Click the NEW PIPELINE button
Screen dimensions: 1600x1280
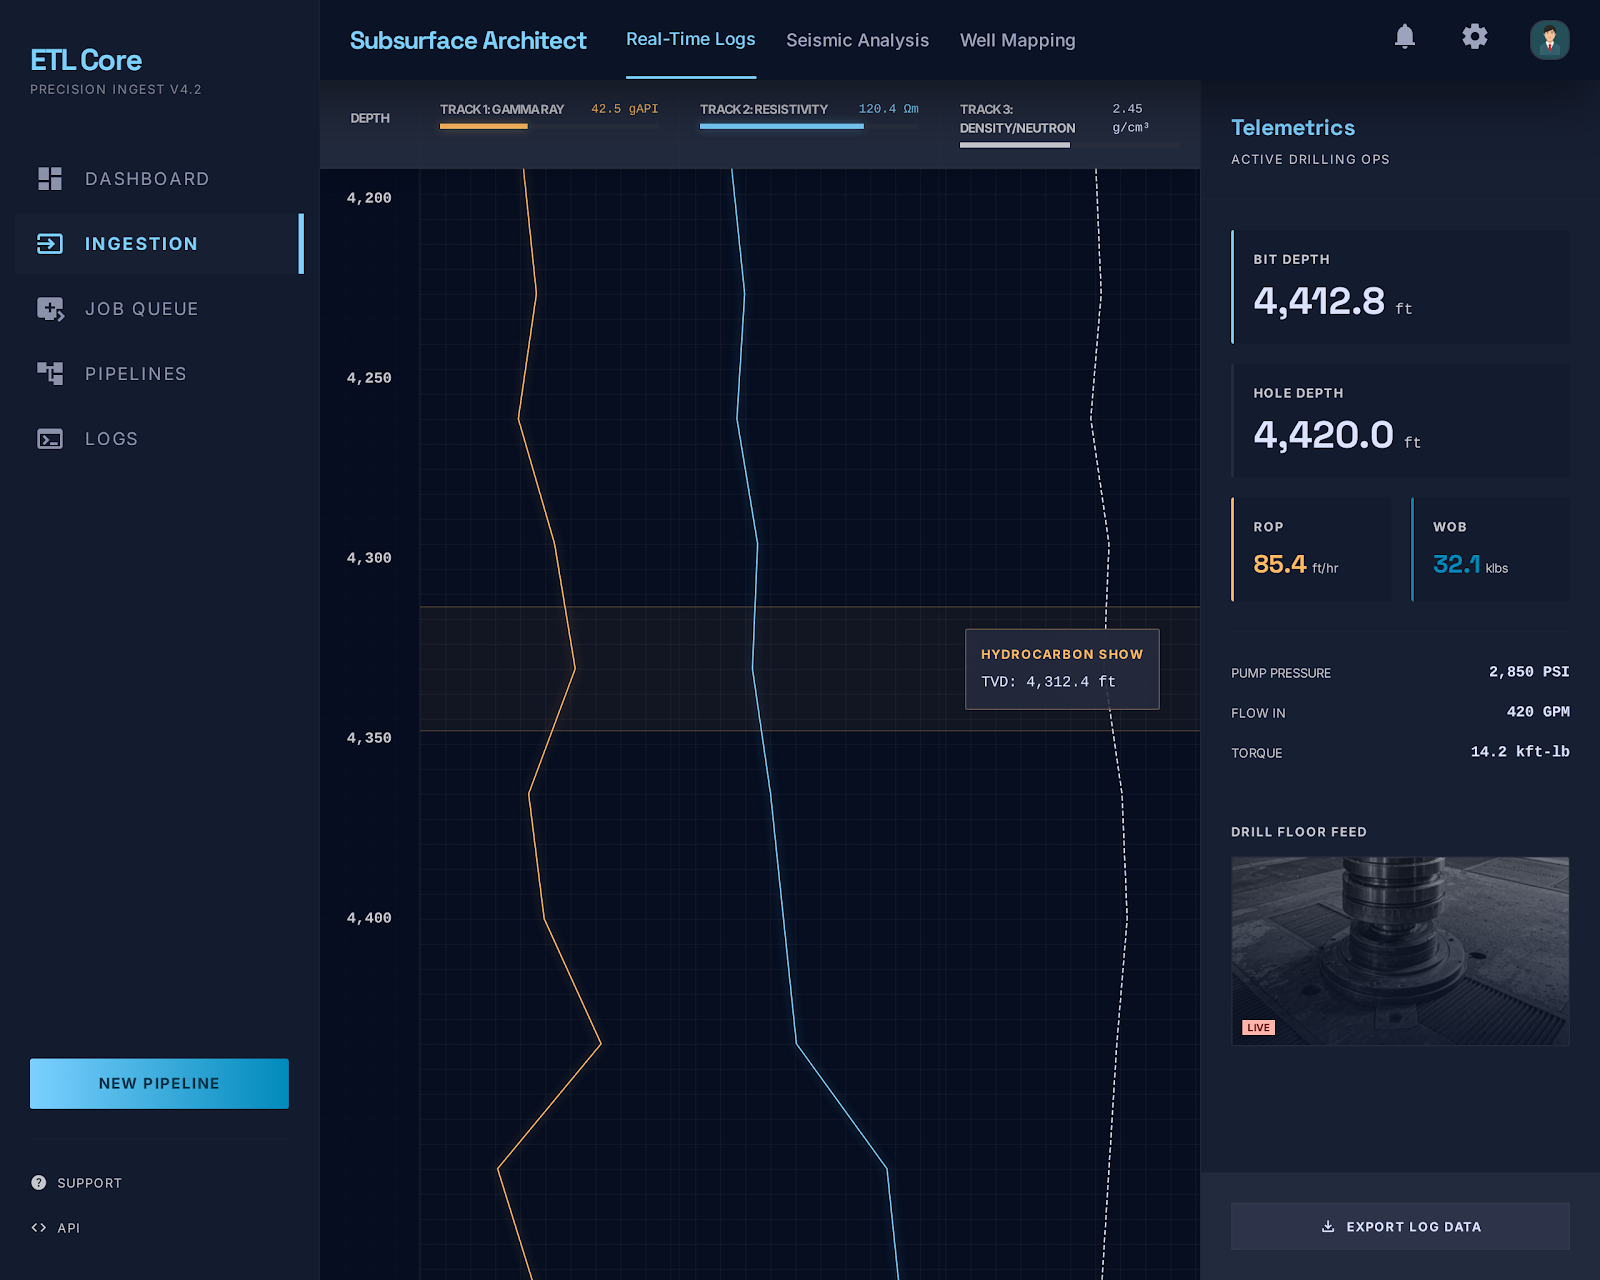(x=158, y=1083)
